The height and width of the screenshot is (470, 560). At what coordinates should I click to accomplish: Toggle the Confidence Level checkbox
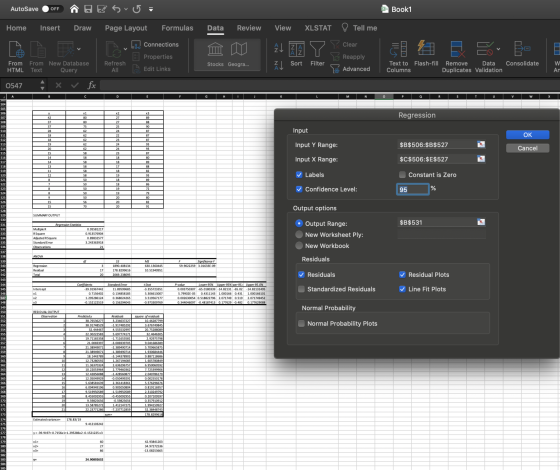[299, 189]
